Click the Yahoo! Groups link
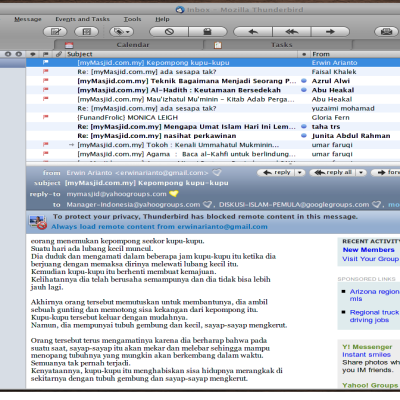 tap(370, 385)
